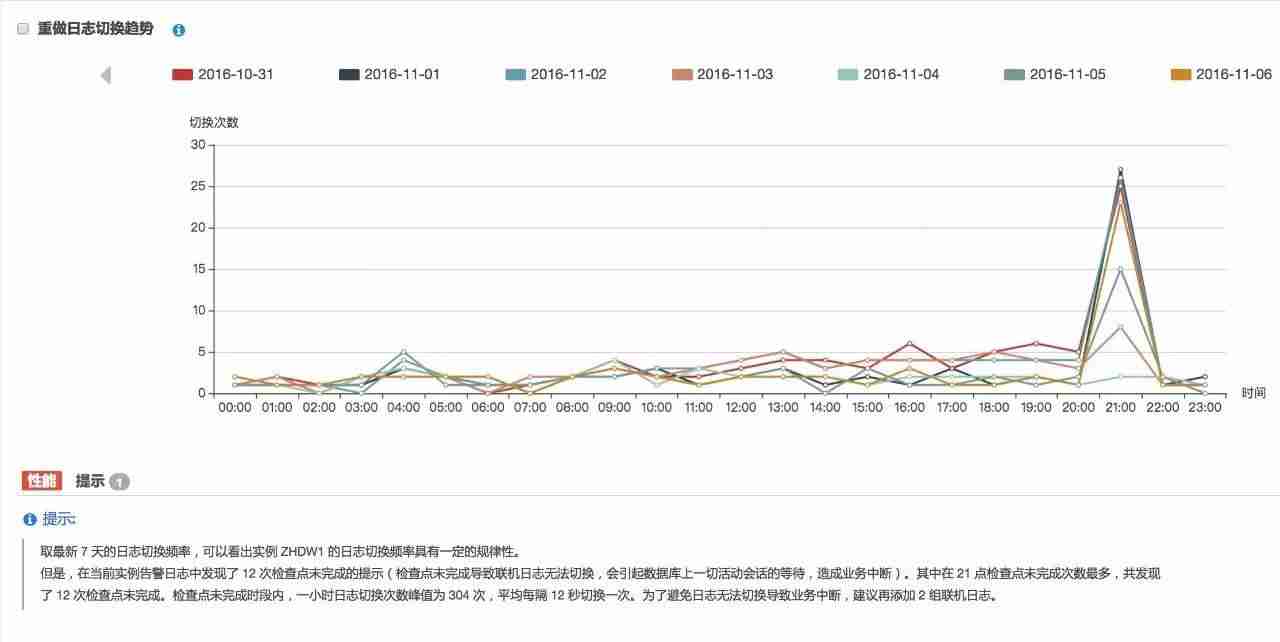Enable the 重做日志切换趋势 checkbox
1280x642 pixels.
click(22, 28)
